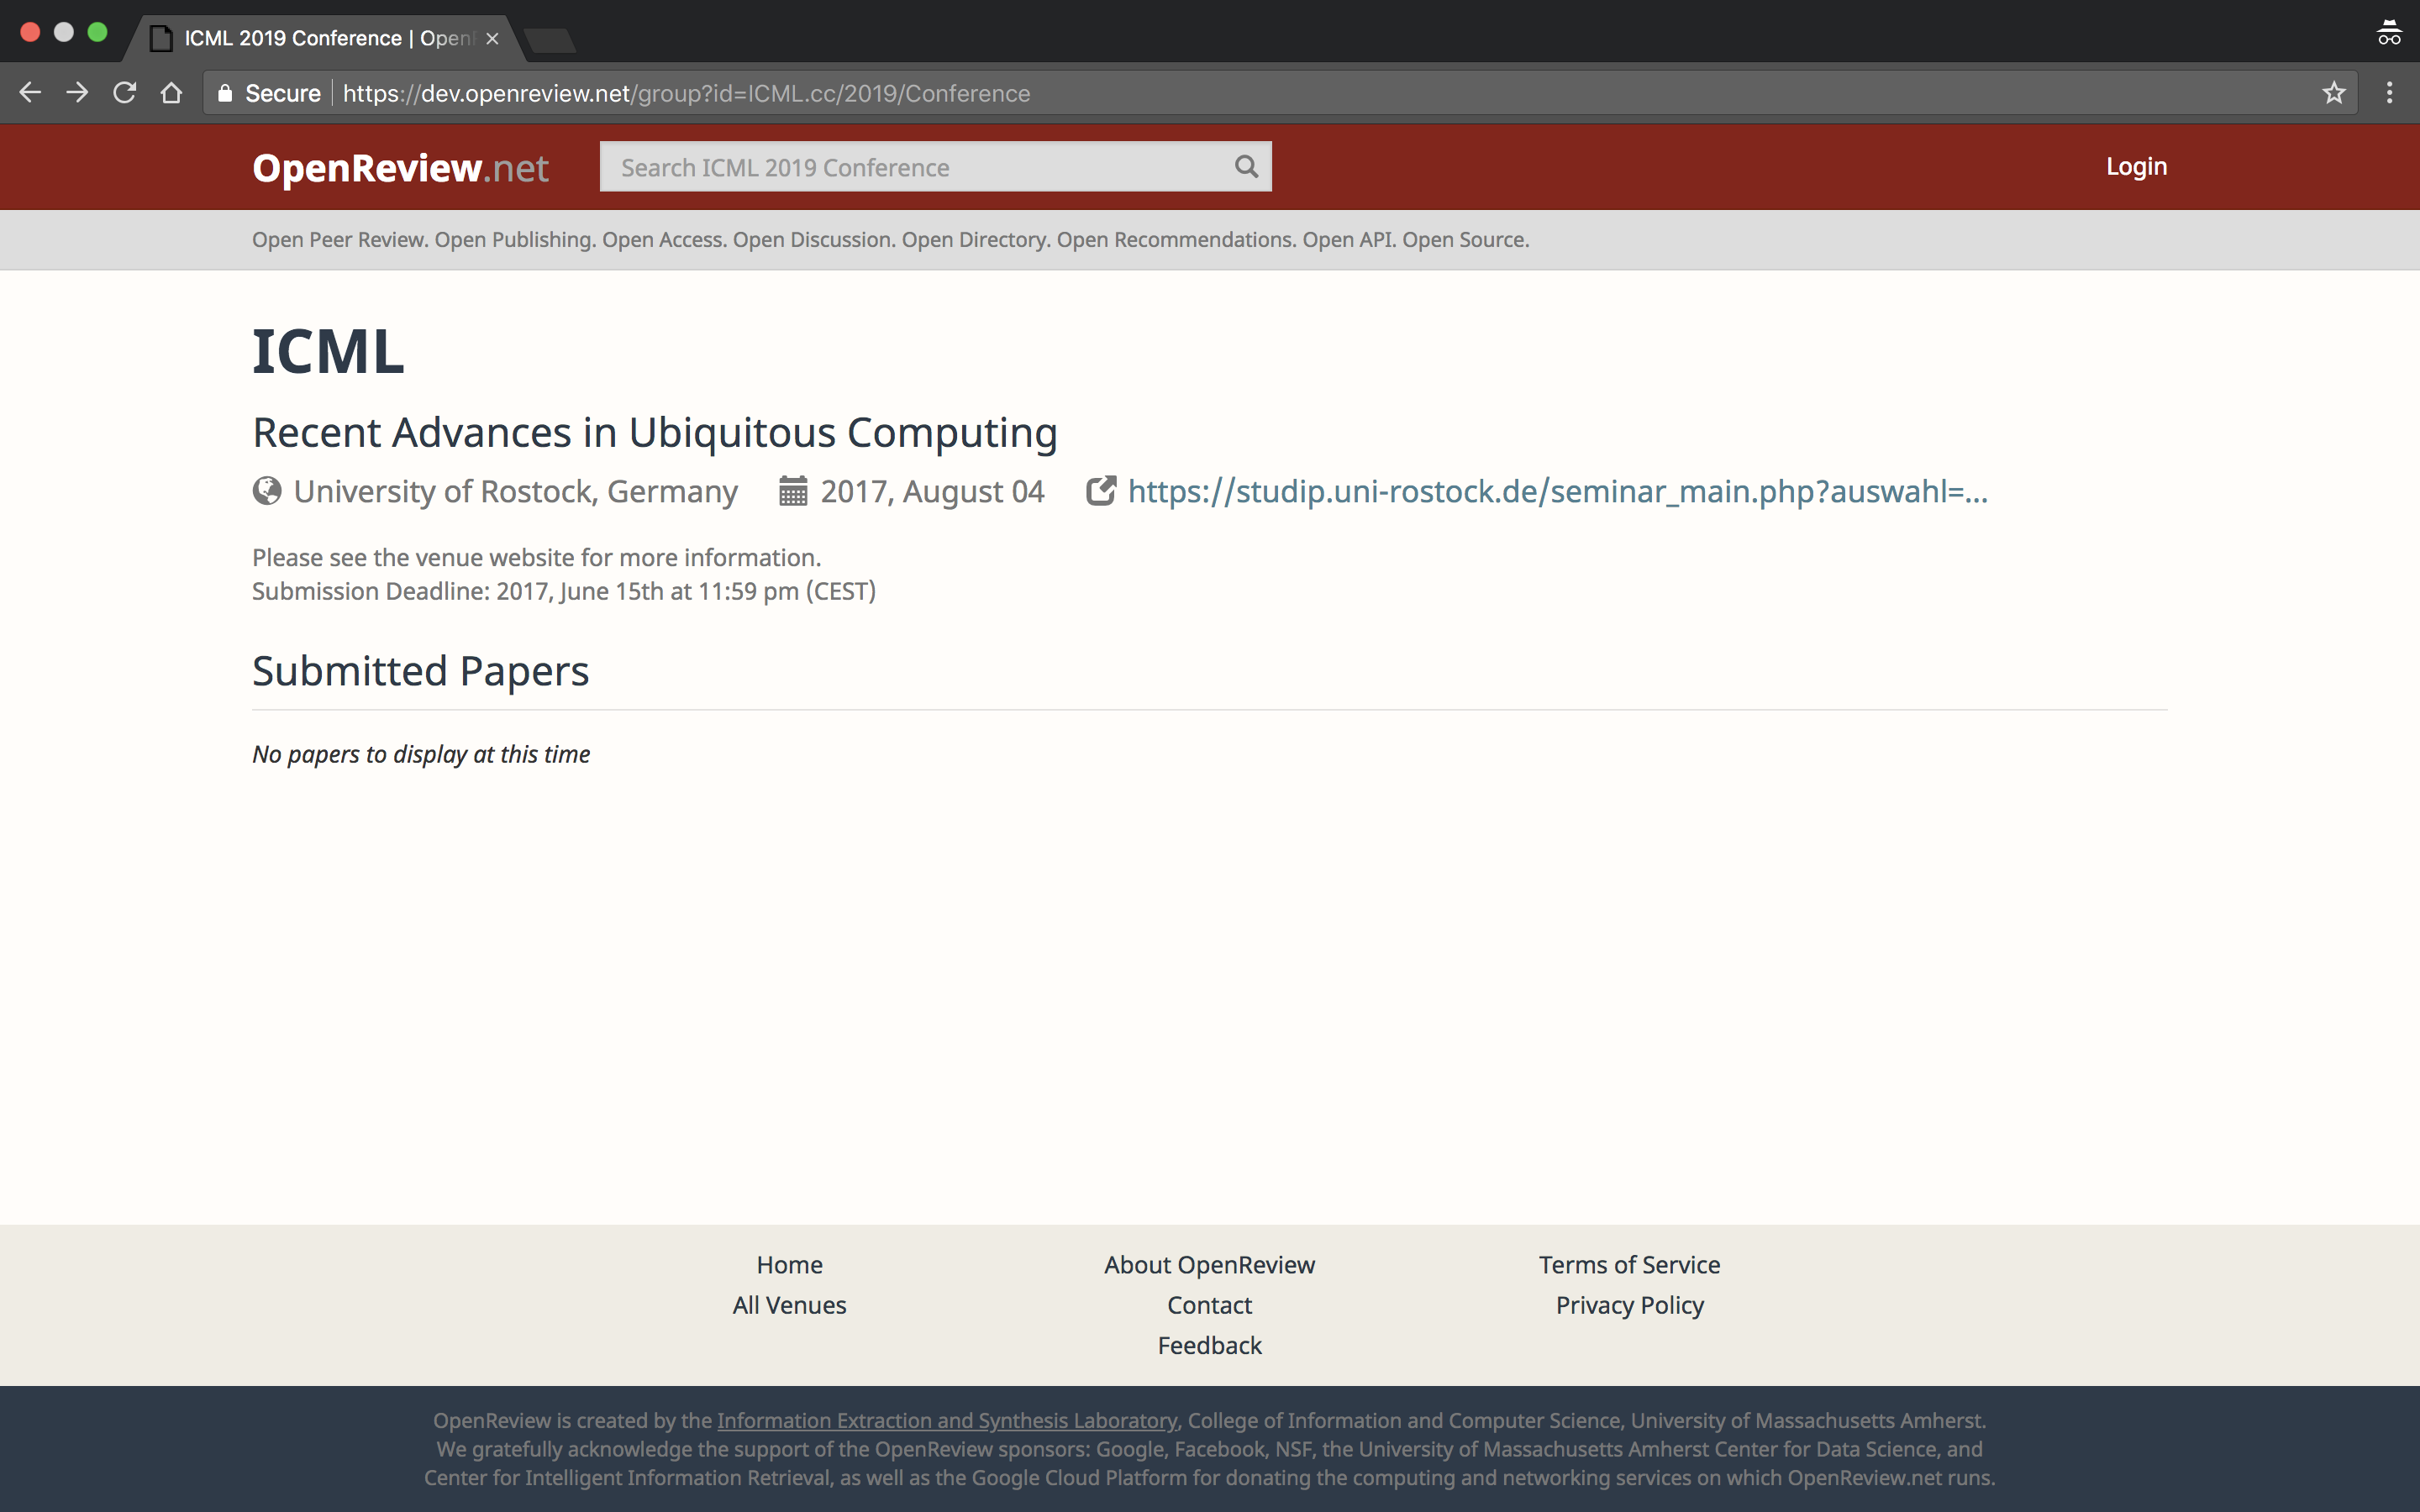Click the '2017, August 04' date text
This screenshot has width=2420, height=1512.
932,491
